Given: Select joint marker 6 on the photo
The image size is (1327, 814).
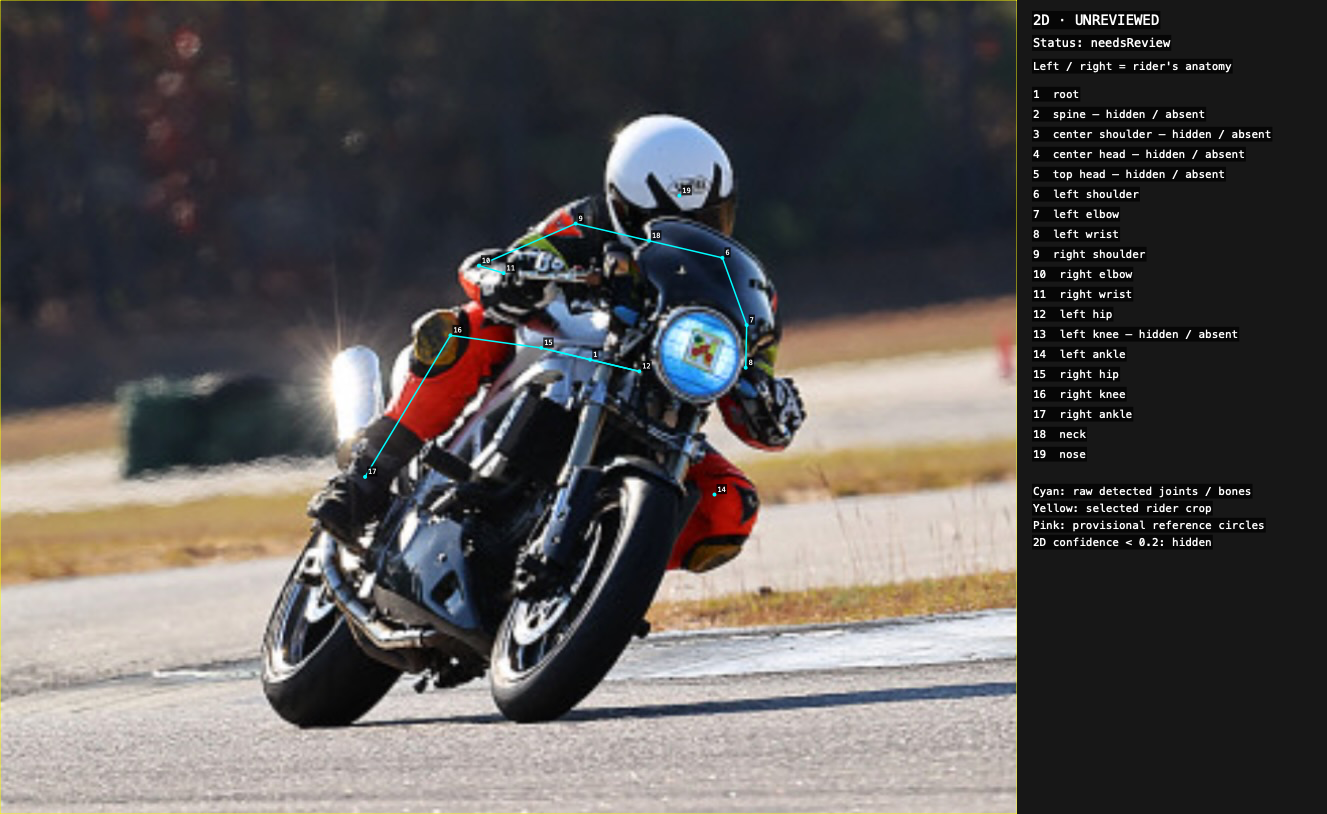Looking at the screenshot, I should click(x=722, y=258).
